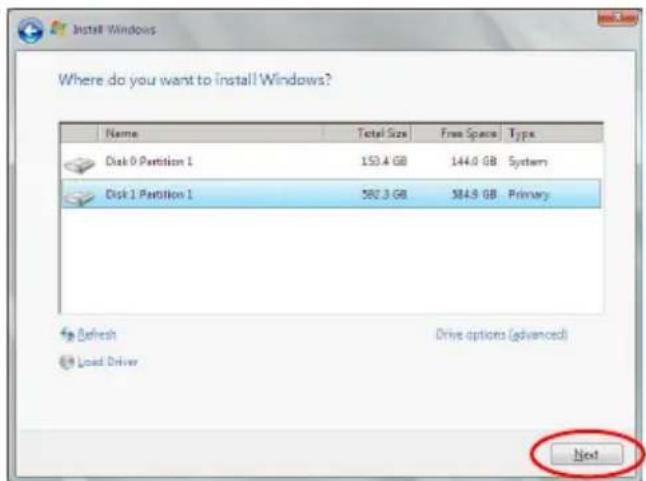Image resolution: width=646 pixels, height=481 pixels.
Task: Click Disk 1 total size value
Action: [384, 194]
